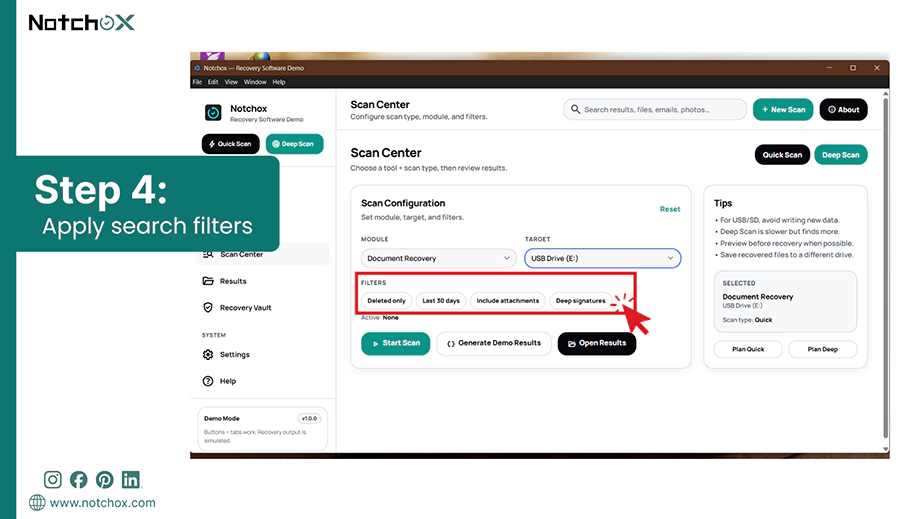Click the New Scan button
Screen dimensions: 922x519
[783, 109]
